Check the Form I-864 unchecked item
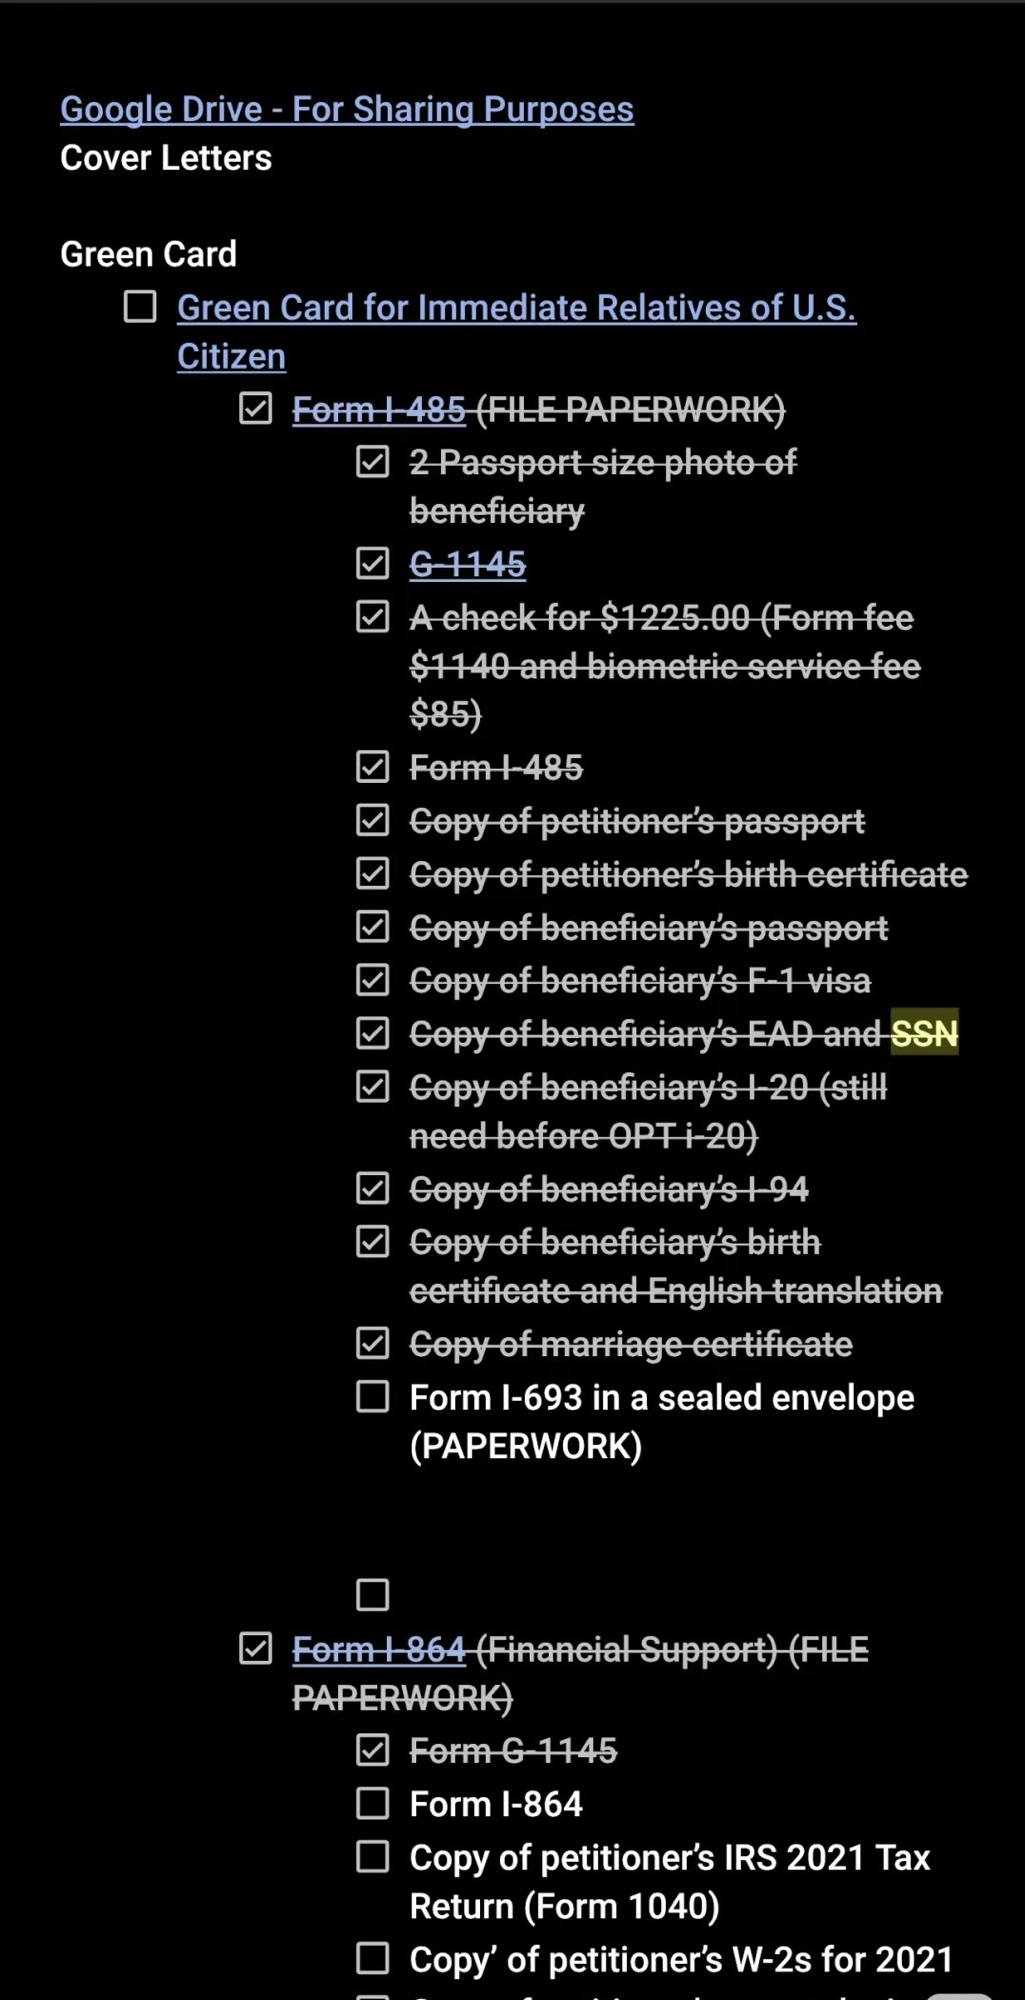The image size is (1025, 2000). (373, 1804)
